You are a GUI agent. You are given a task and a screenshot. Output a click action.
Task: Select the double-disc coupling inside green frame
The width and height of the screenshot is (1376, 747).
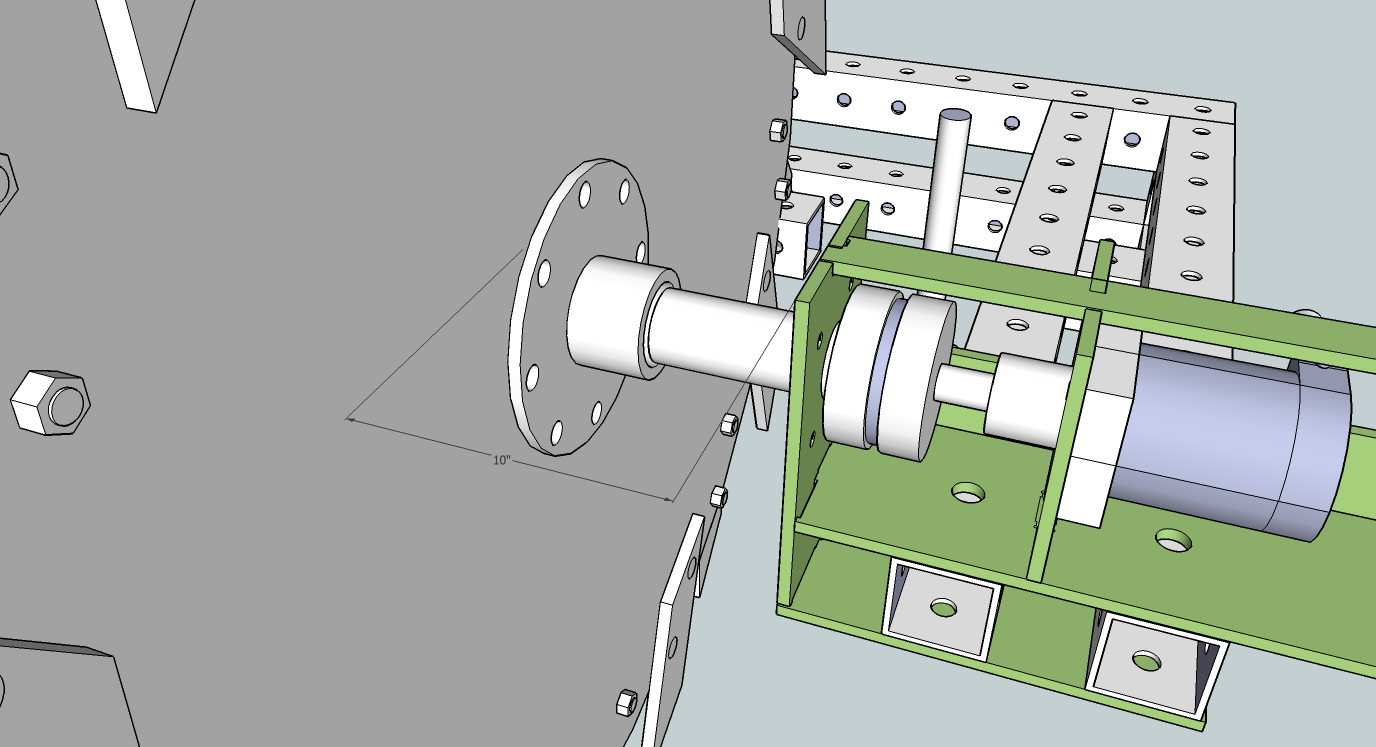(889, 373)
